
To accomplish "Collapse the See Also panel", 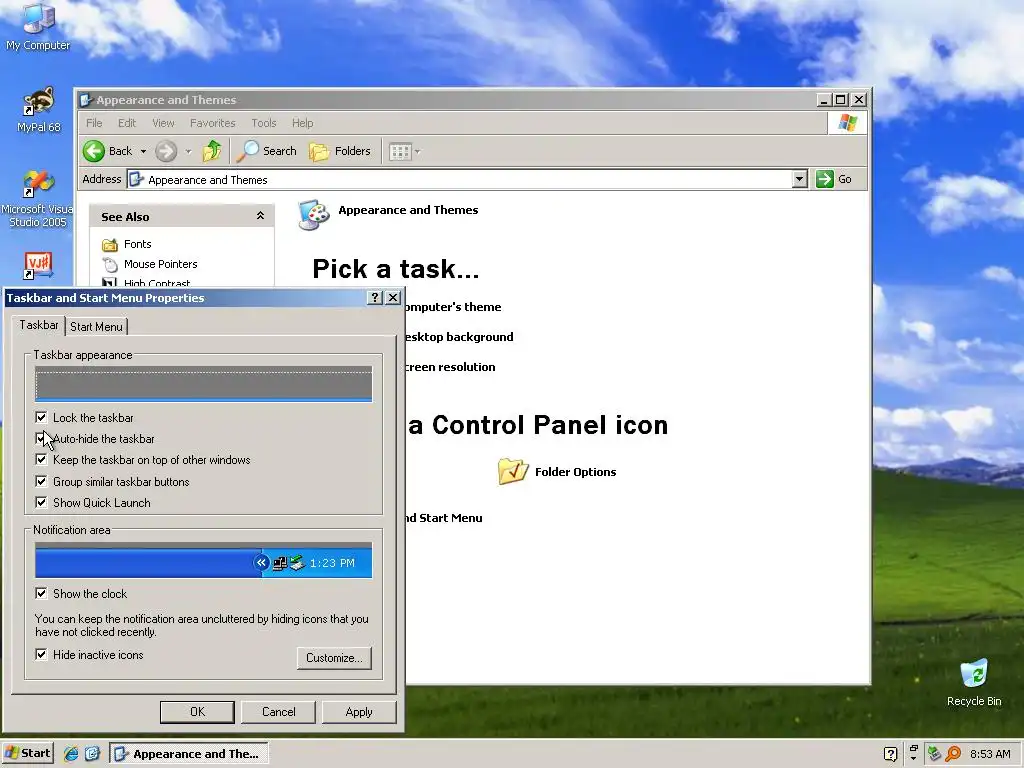I will coord(260,216).
